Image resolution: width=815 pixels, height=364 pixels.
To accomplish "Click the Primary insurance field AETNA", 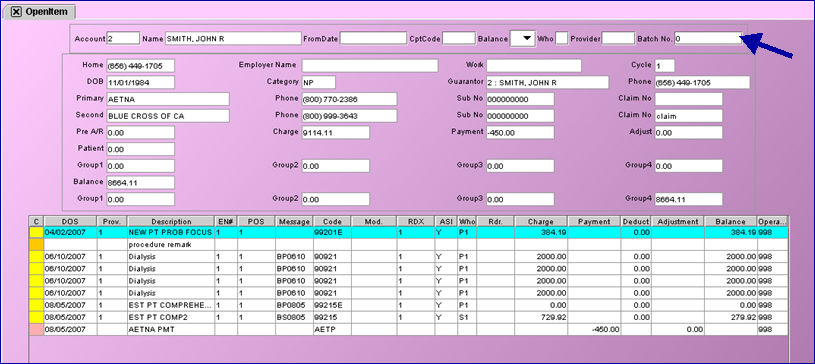I will click(168, 99).
